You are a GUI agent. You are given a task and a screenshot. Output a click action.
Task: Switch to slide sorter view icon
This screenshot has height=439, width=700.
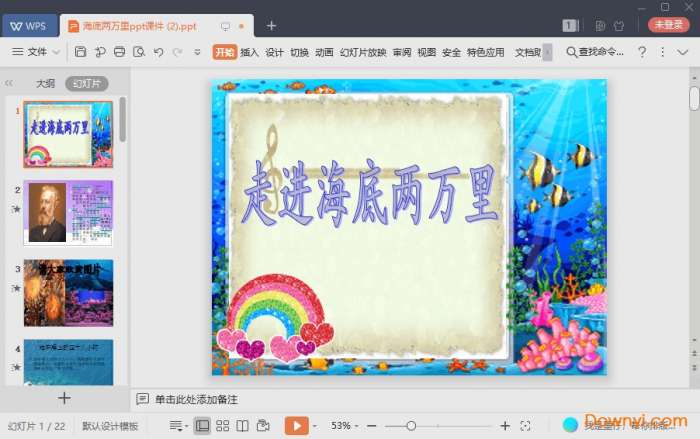pos(222,426)
